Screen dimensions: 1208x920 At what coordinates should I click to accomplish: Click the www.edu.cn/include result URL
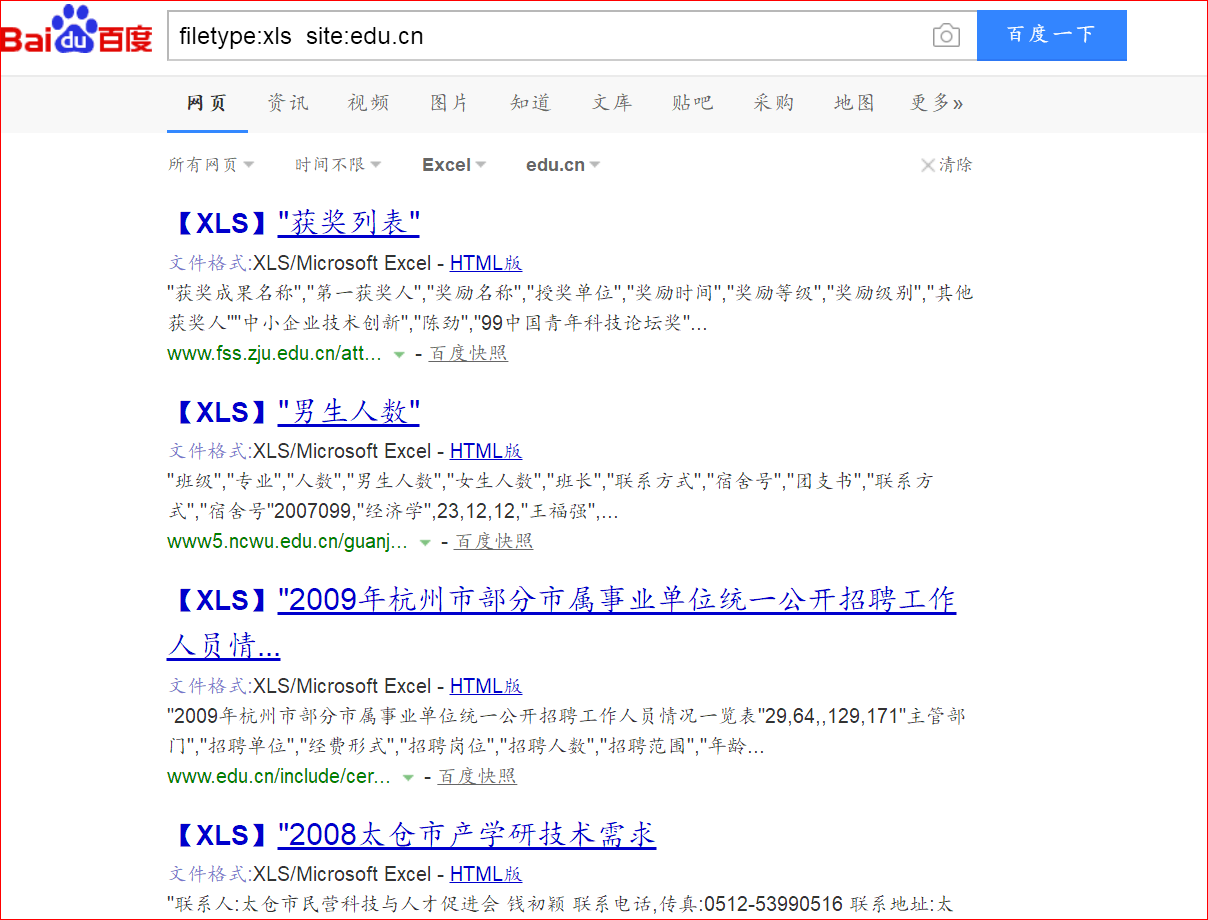point(279,776)
